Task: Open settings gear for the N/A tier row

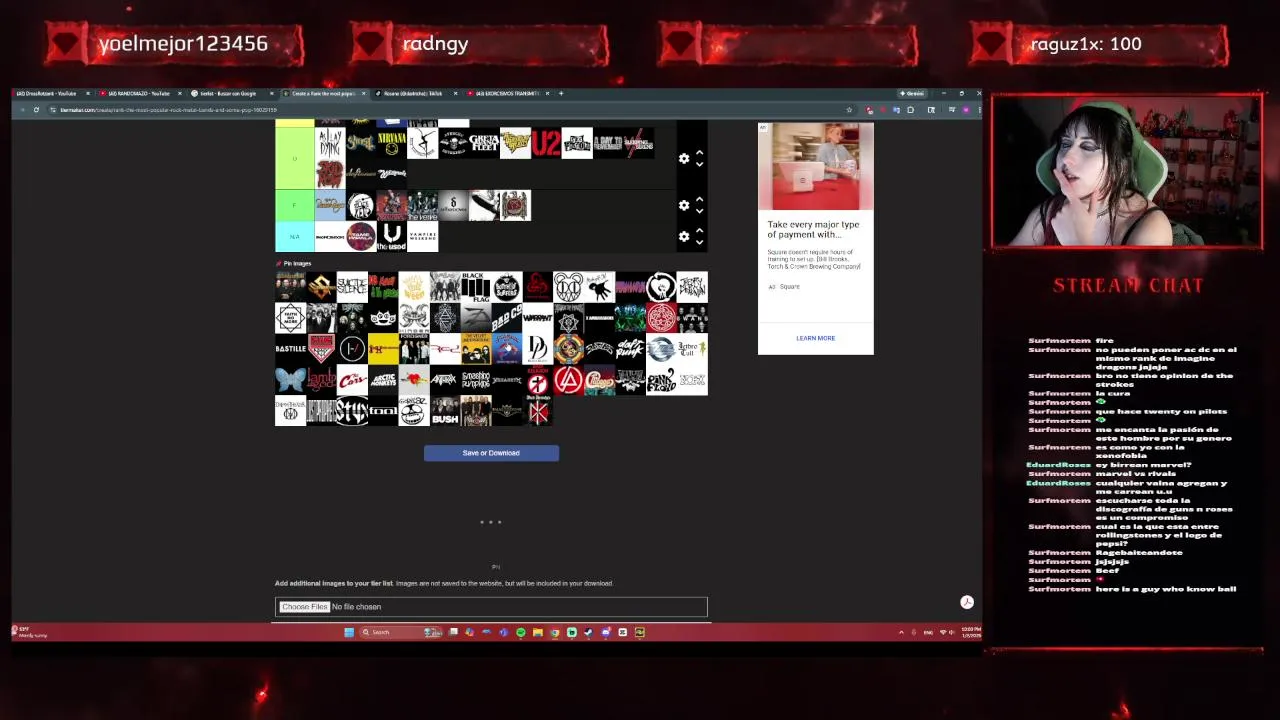Action: tap(684, 236)
